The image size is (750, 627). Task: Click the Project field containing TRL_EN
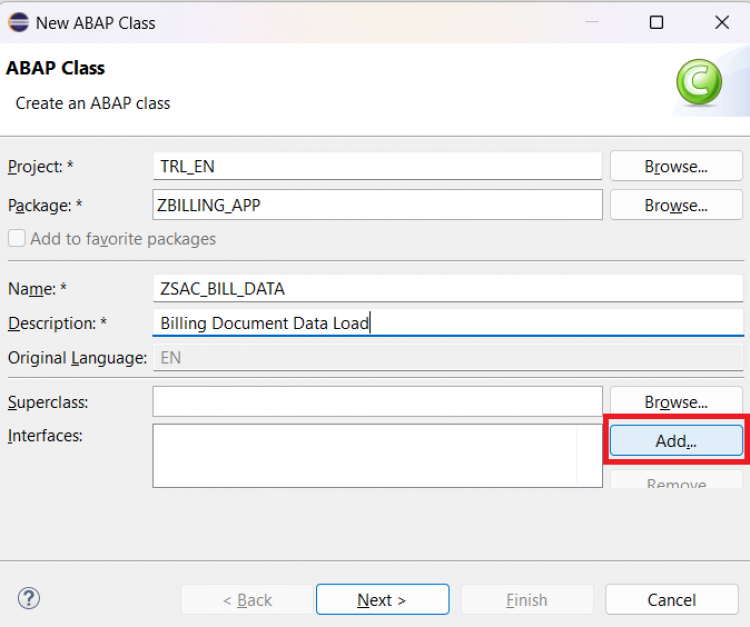[377, 166]
